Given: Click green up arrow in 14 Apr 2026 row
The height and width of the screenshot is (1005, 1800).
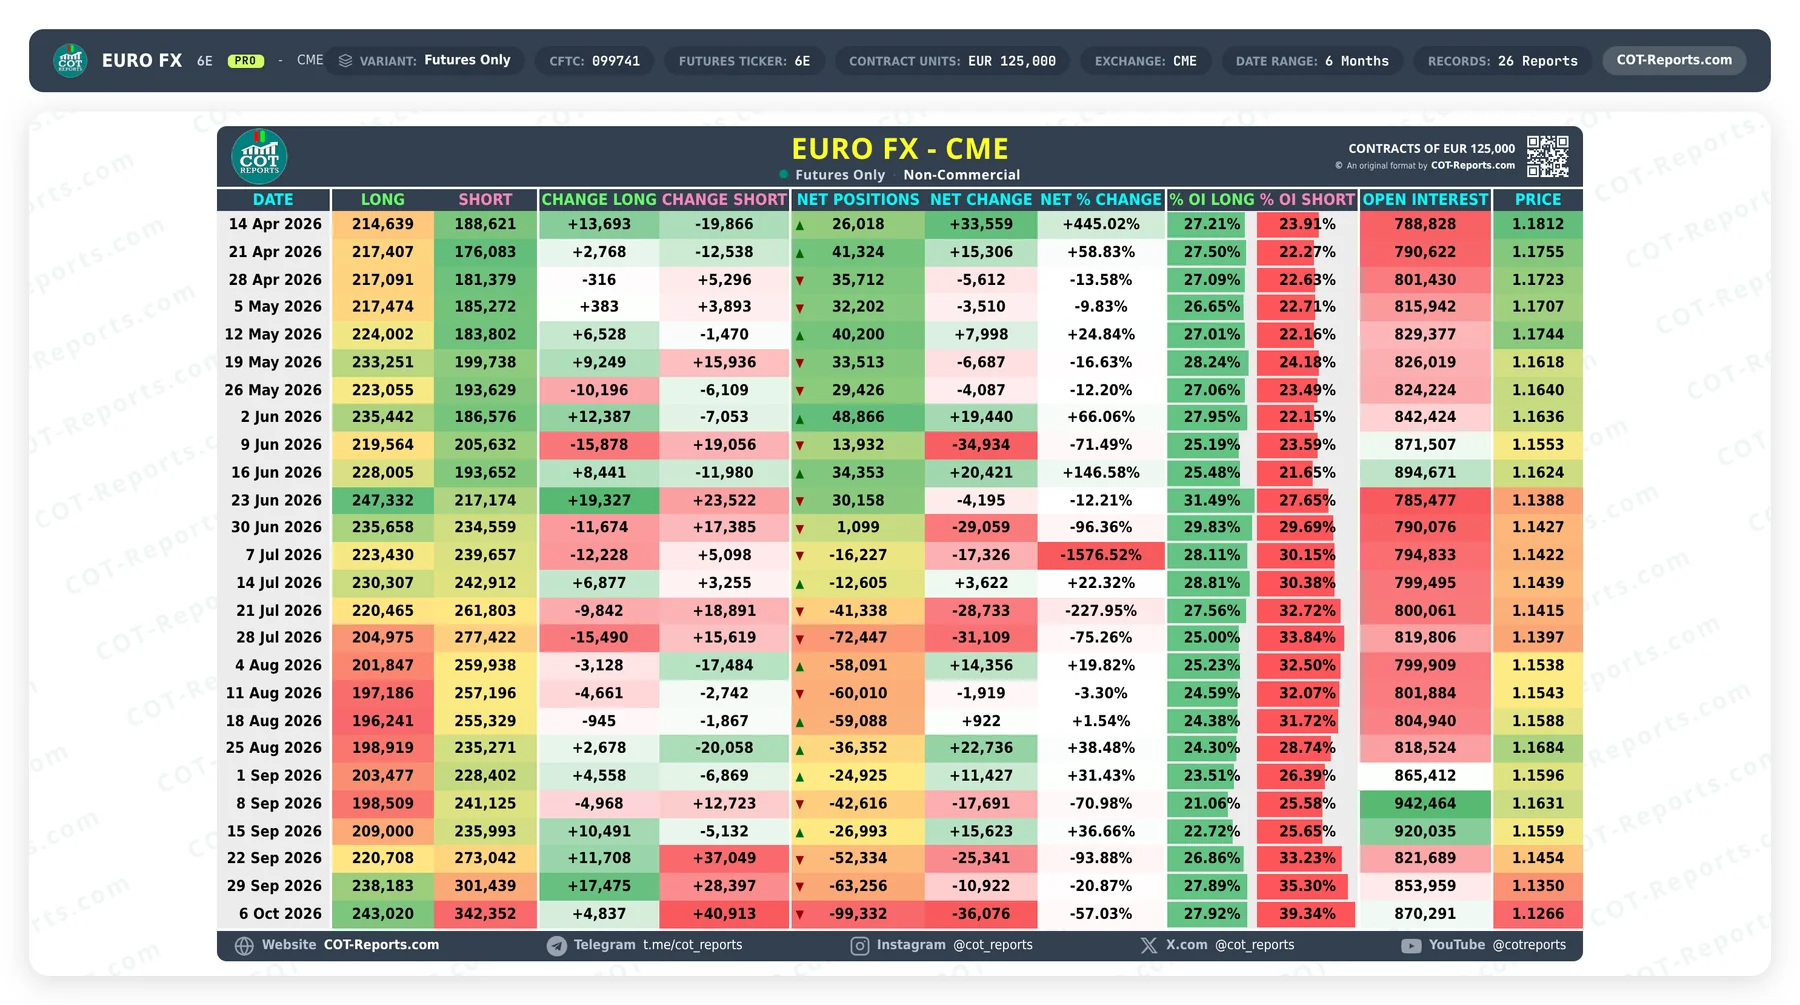Looking at the screenshot, I should coord(800,226).
